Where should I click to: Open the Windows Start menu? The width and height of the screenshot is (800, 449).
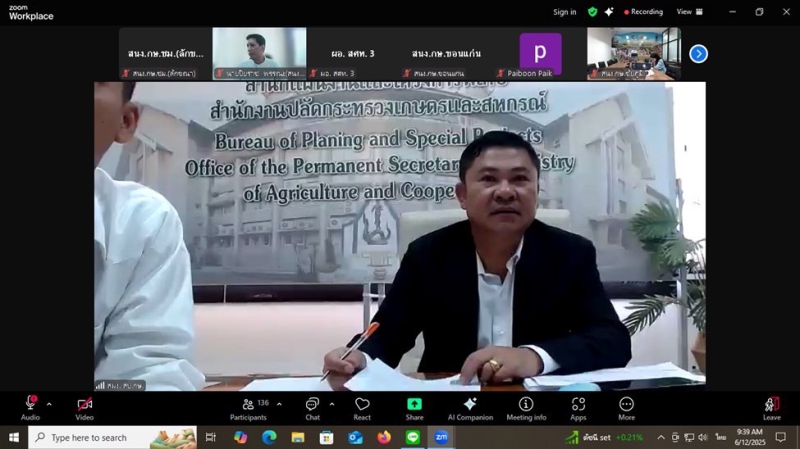(14, 437)
